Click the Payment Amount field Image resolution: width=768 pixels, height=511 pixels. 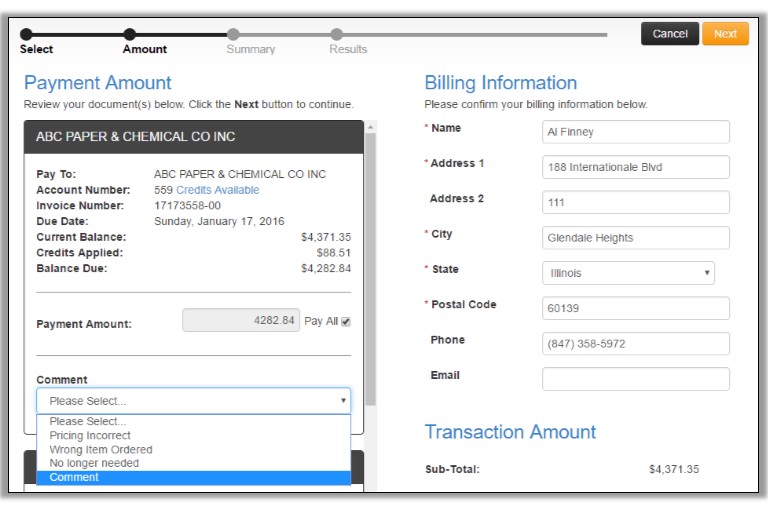coord(240,321)
